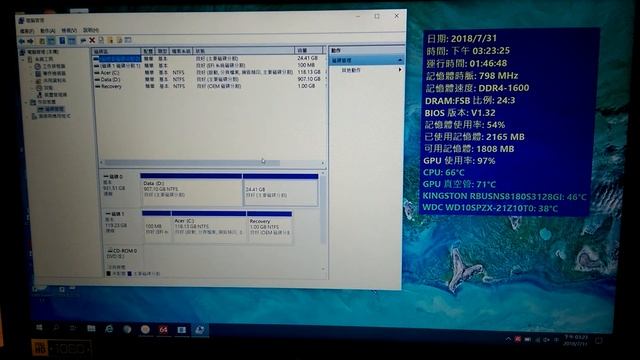The width and height of the screenshot is (640, 360).
Task: Click the blue Help icon in the toolbar
Action: [x=62, y=40]
